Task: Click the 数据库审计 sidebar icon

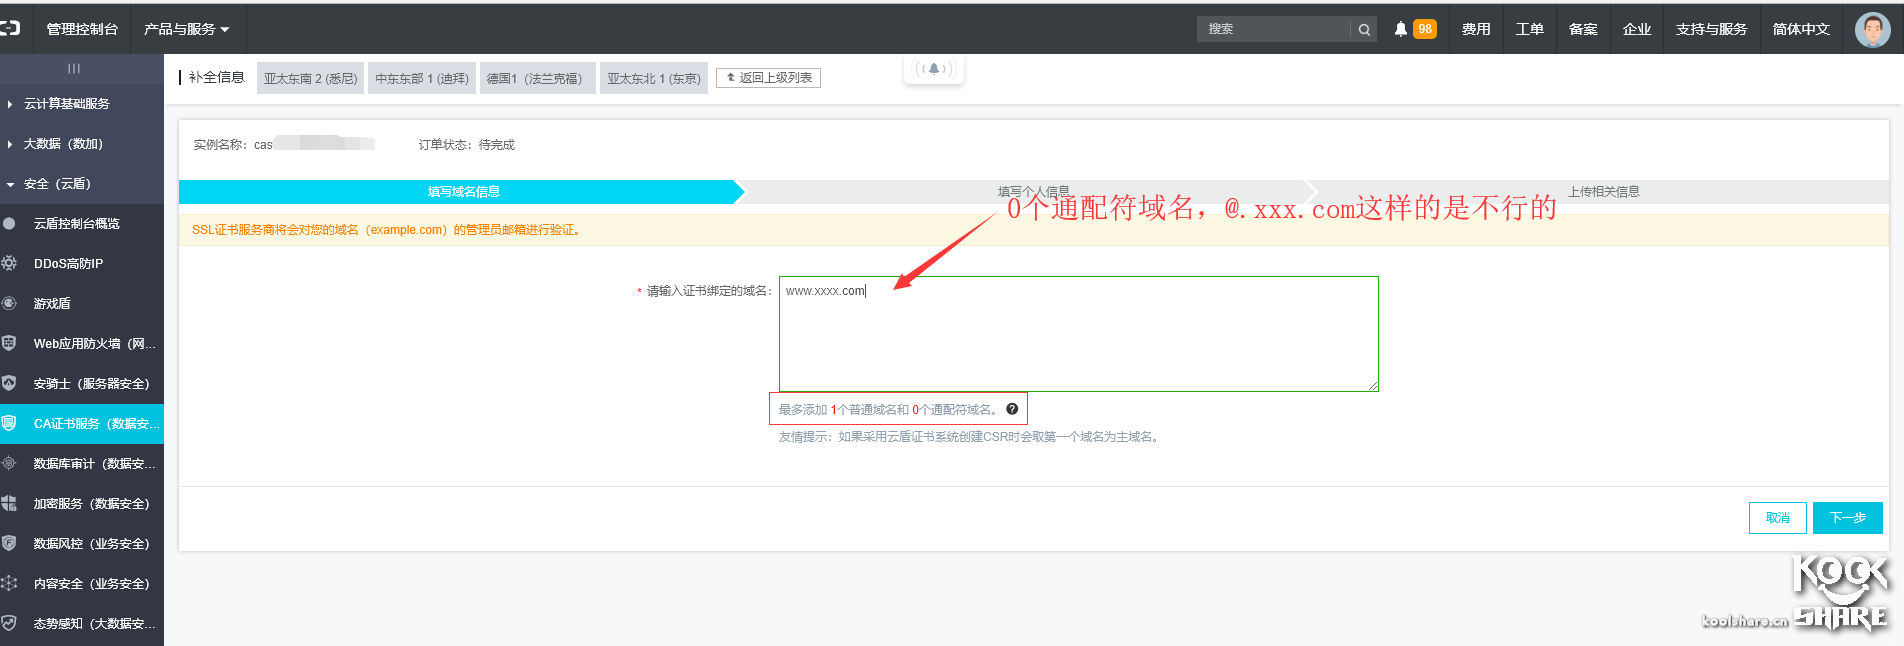Action: (9, 463)
